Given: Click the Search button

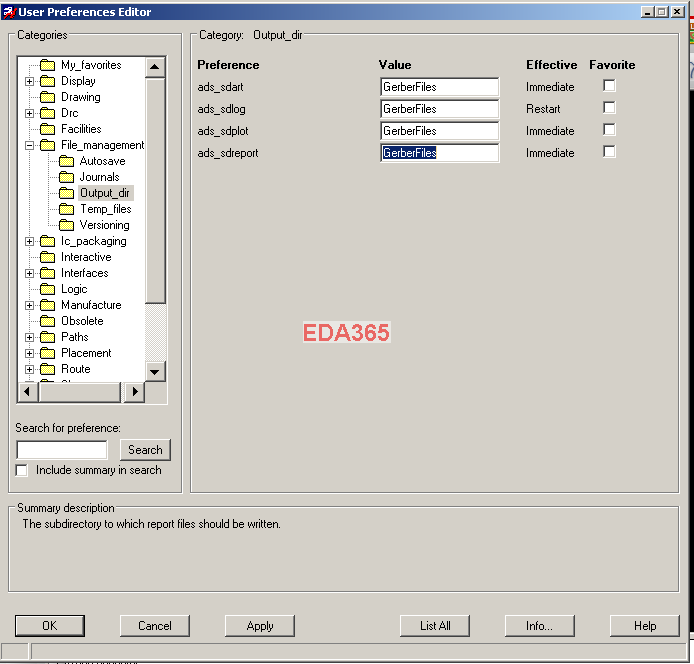Looking at the screenshot, I should tap(145, 450).
